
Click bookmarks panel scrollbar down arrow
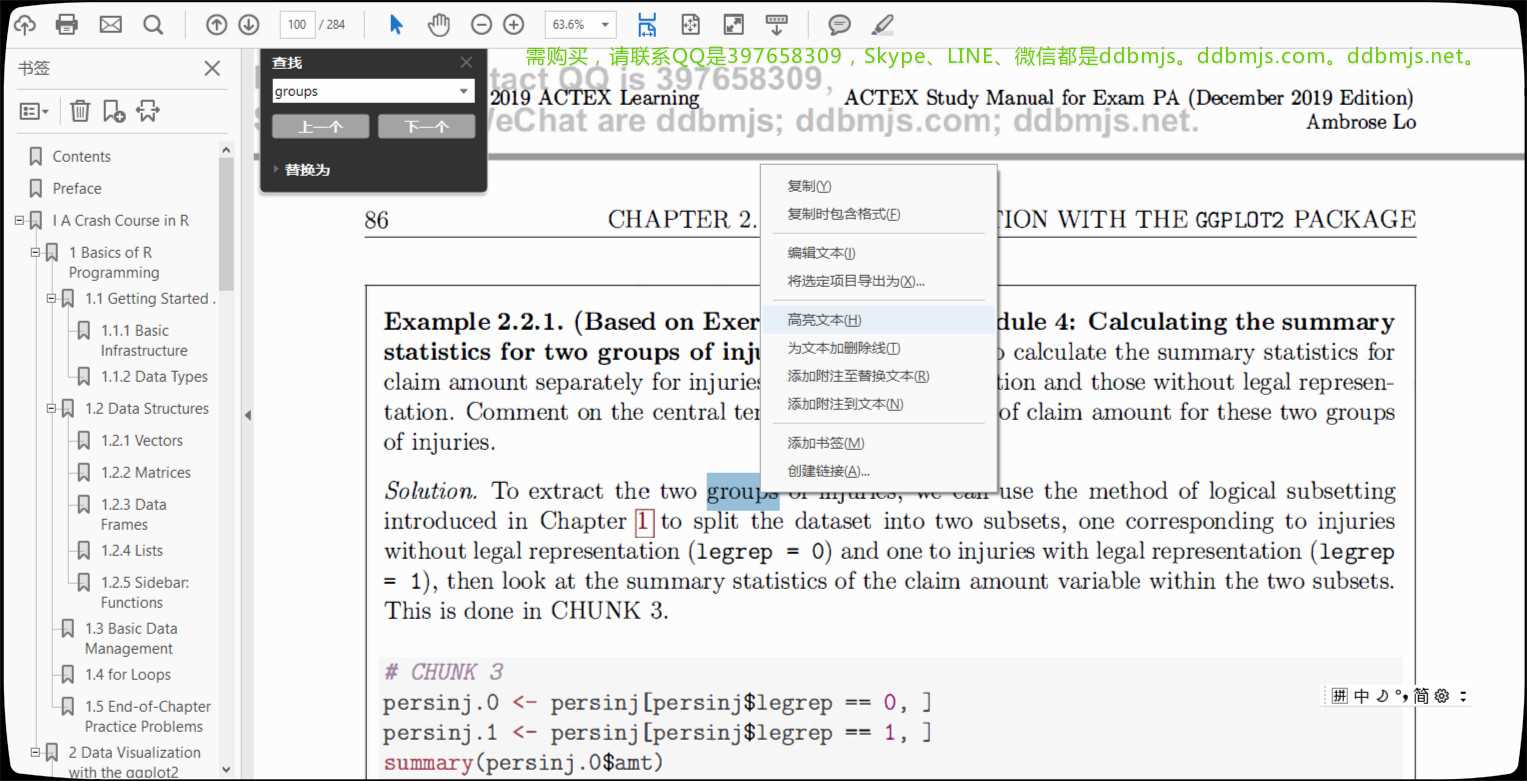coord(225,770)
